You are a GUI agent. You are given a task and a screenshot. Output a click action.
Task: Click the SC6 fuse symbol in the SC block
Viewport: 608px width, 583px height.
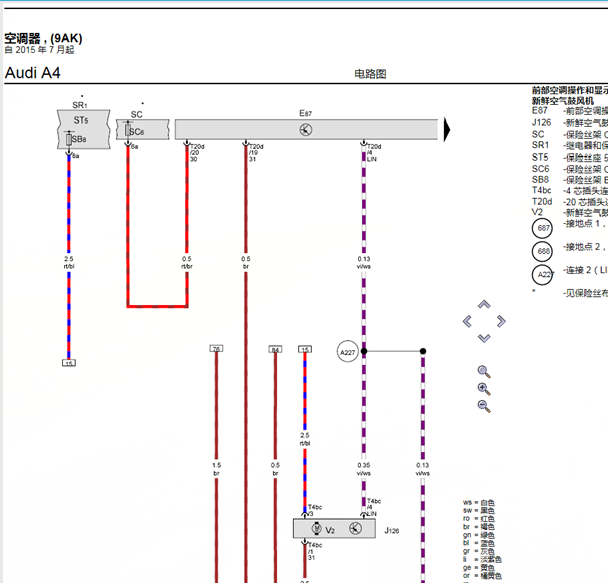(x=128, y=129)
